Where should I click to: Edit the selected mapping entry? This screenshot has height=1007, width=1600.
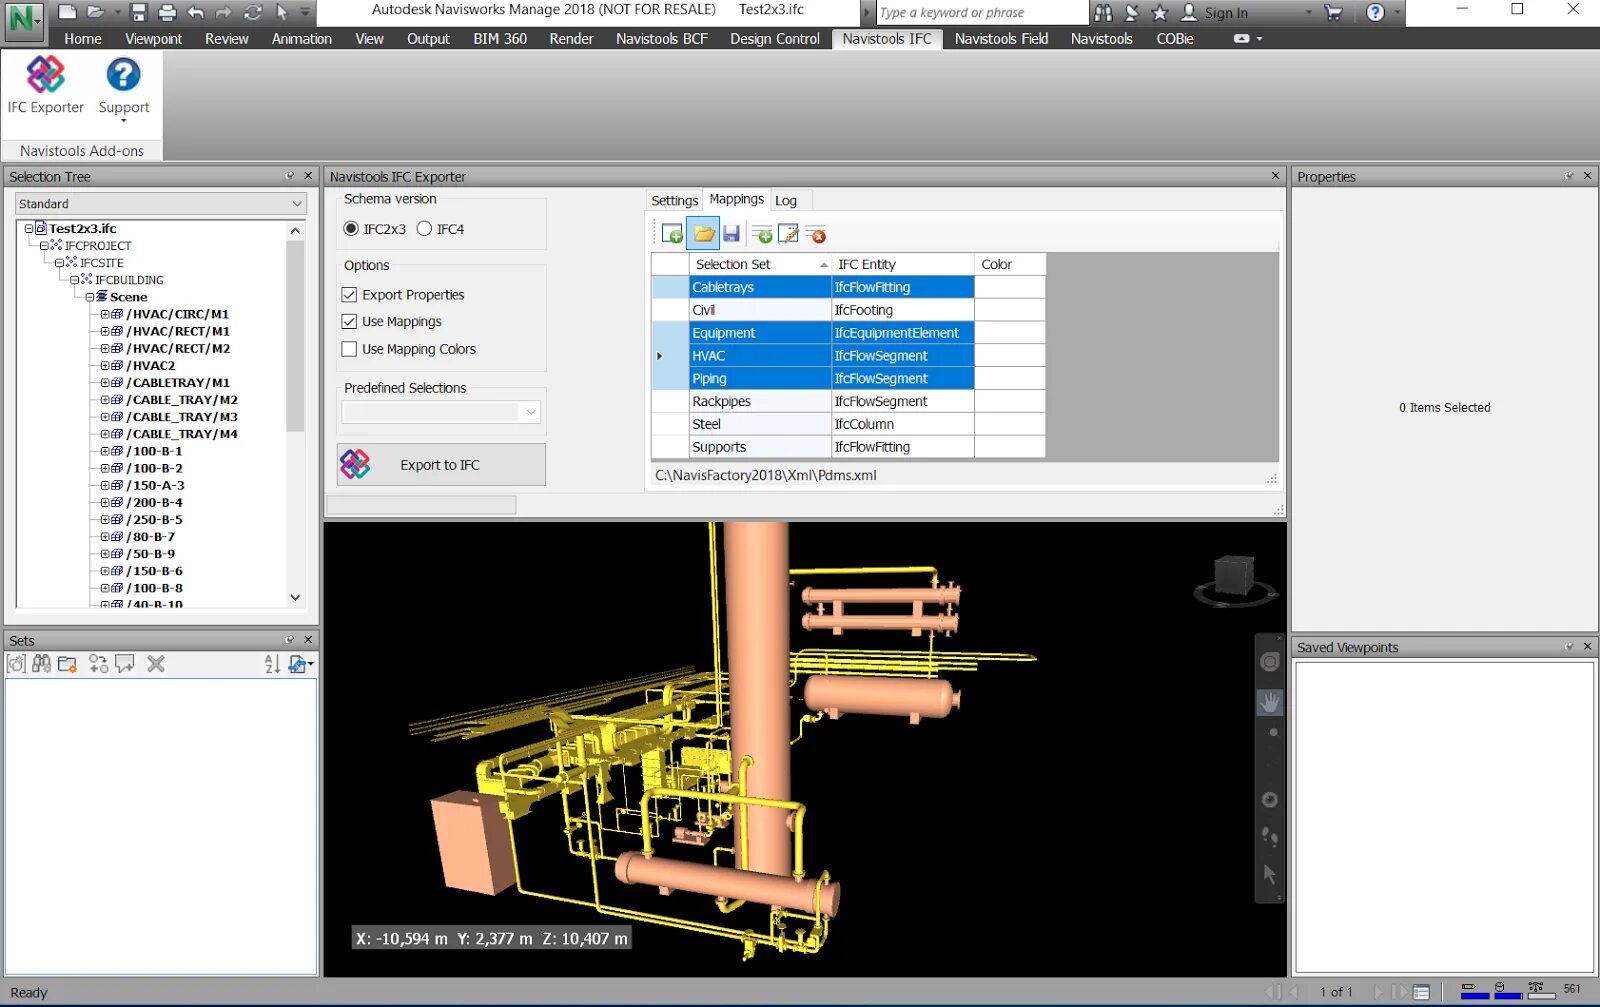coord(788,234)
